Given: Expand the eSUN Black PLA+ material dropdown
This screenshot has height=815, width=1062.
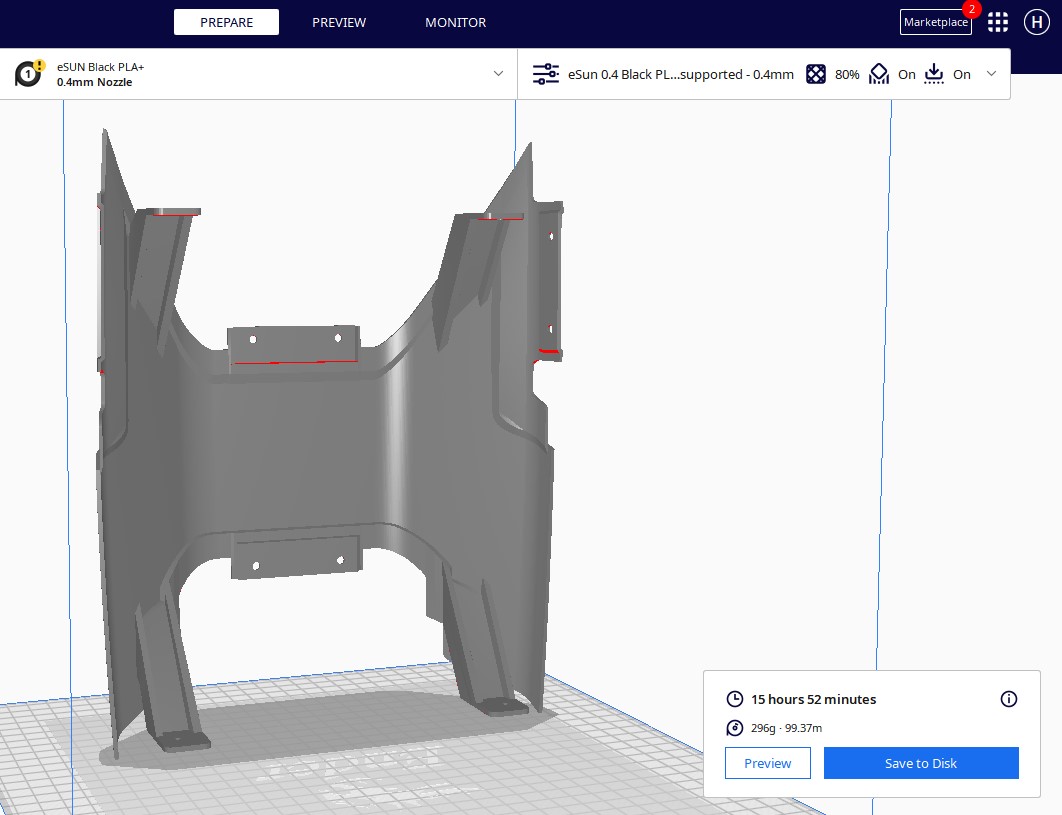Looking at the screenshot, I should (x=498, y=74).
